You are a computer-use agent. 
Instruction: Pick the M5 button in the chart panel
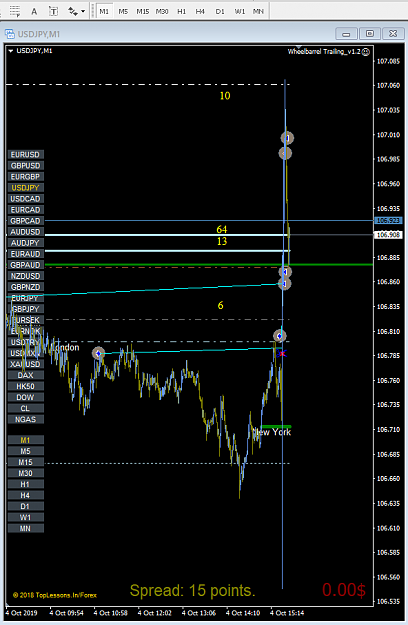pyautogui.click(x=26, y=451)
